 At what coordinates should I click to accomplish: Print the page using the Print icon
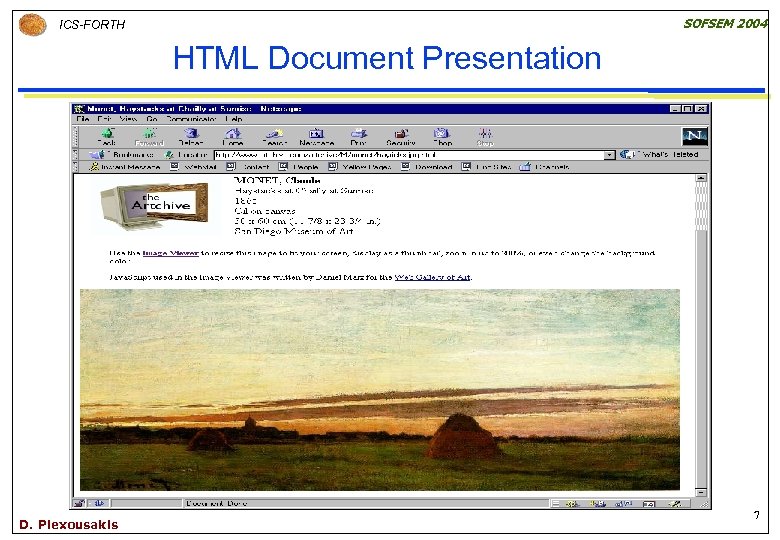[358, 137]
